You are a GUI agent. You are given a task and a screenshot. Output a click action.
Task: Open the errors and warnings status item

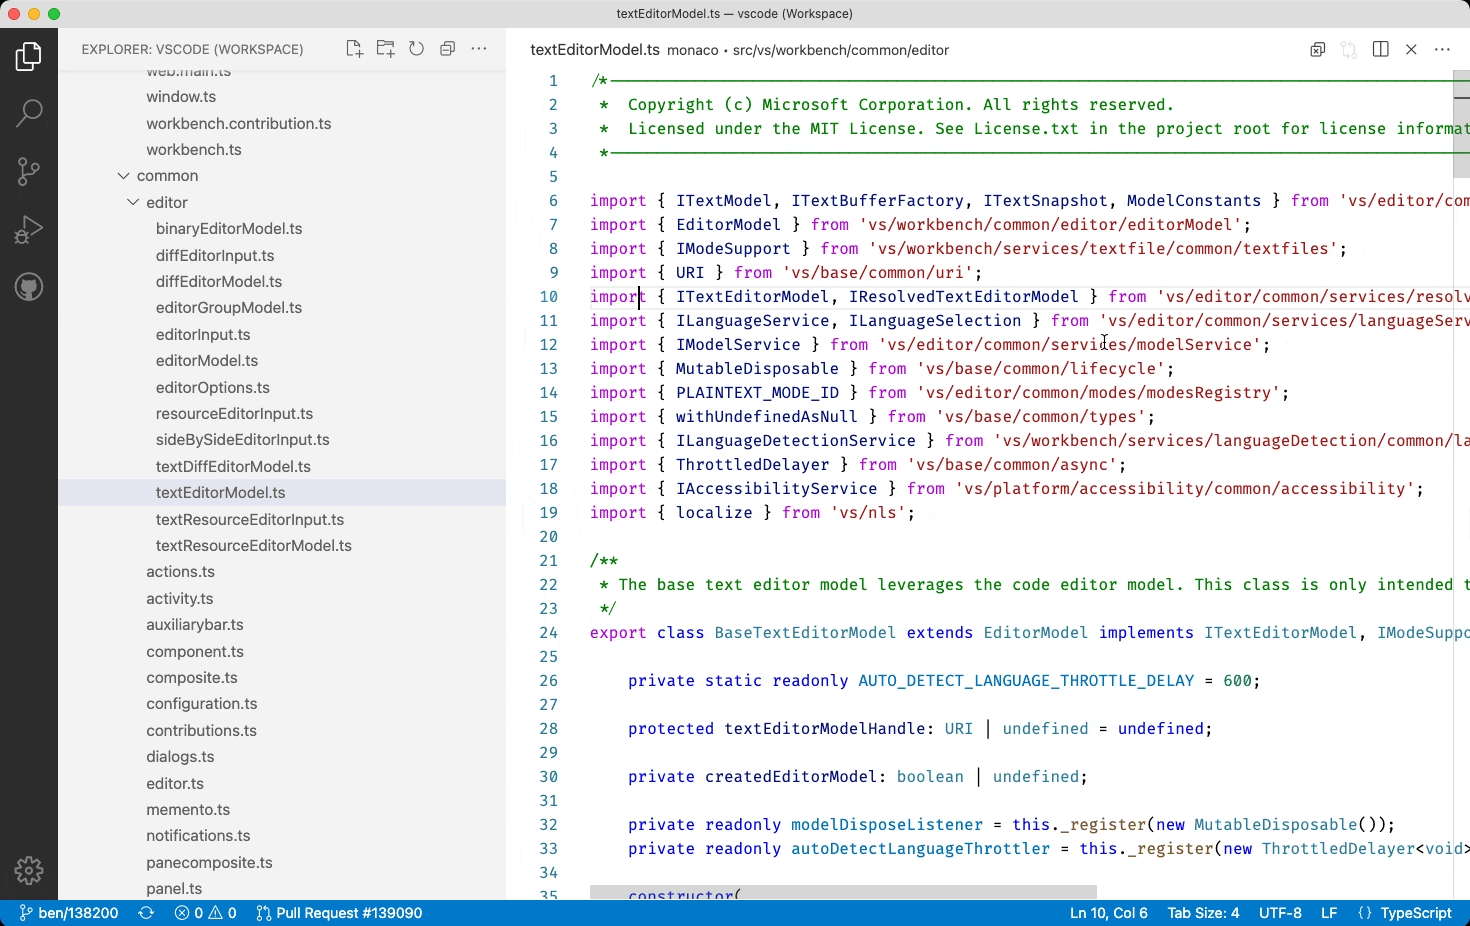[x=205, y=913]
